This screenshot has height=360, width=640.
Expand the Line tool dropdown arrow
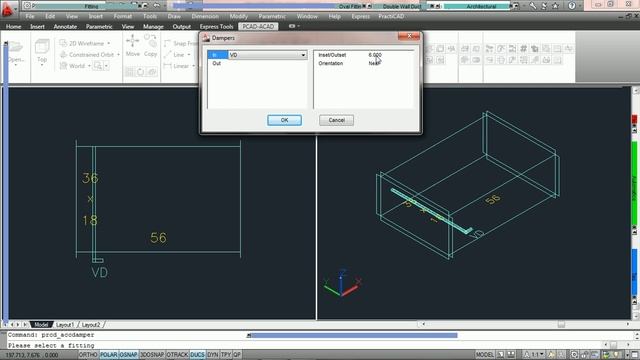tap(189, 55)
